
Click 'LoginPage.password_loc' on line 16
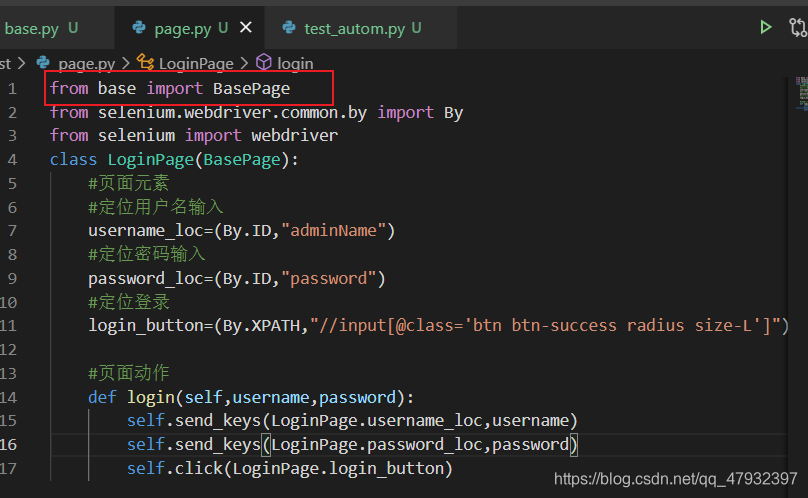(377, 444)
